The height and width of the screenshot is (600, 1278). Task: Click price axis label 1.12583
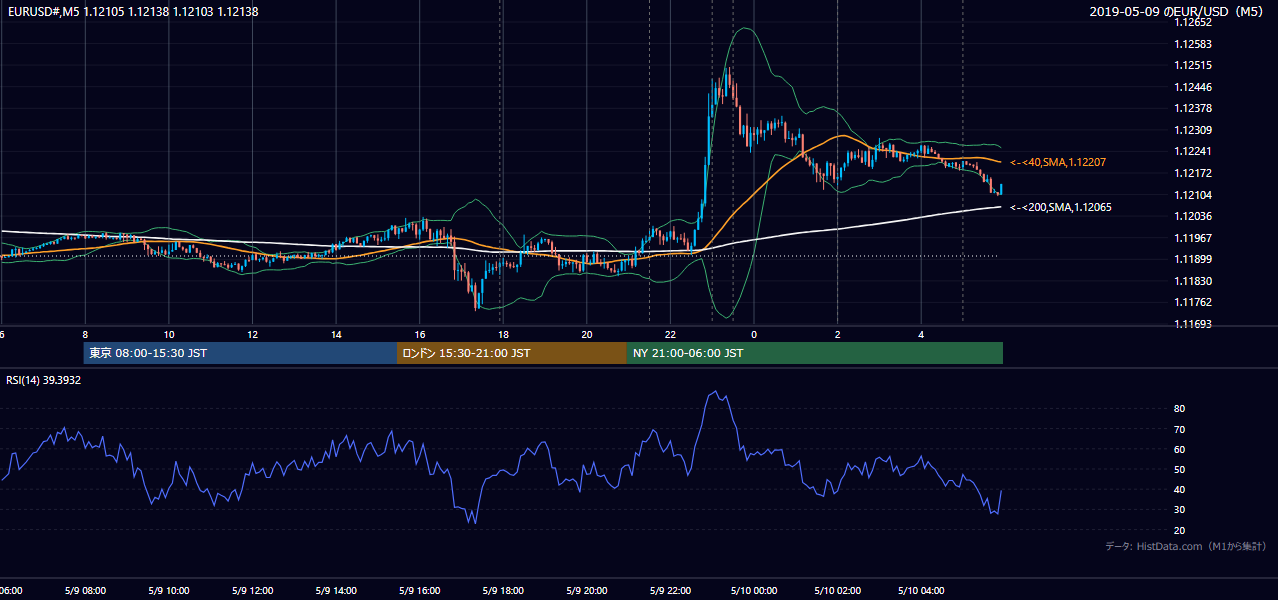tap(1193, 44)
